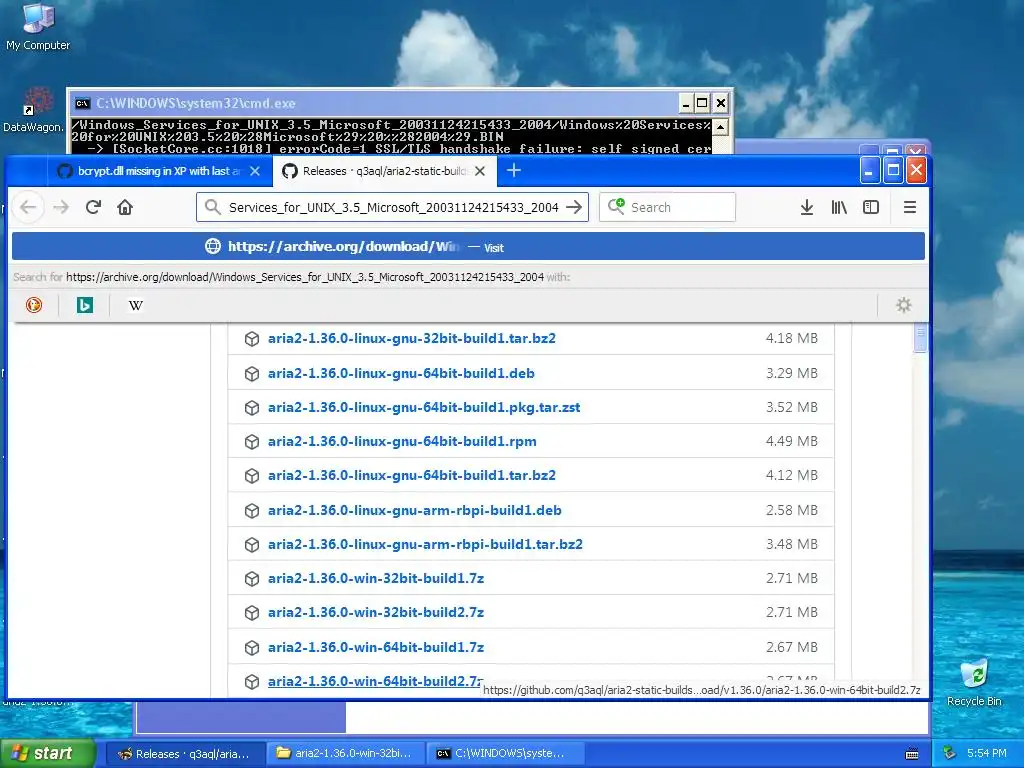Download aria2-1.36.0-win-64bit-build2.7z

point(376,681)
